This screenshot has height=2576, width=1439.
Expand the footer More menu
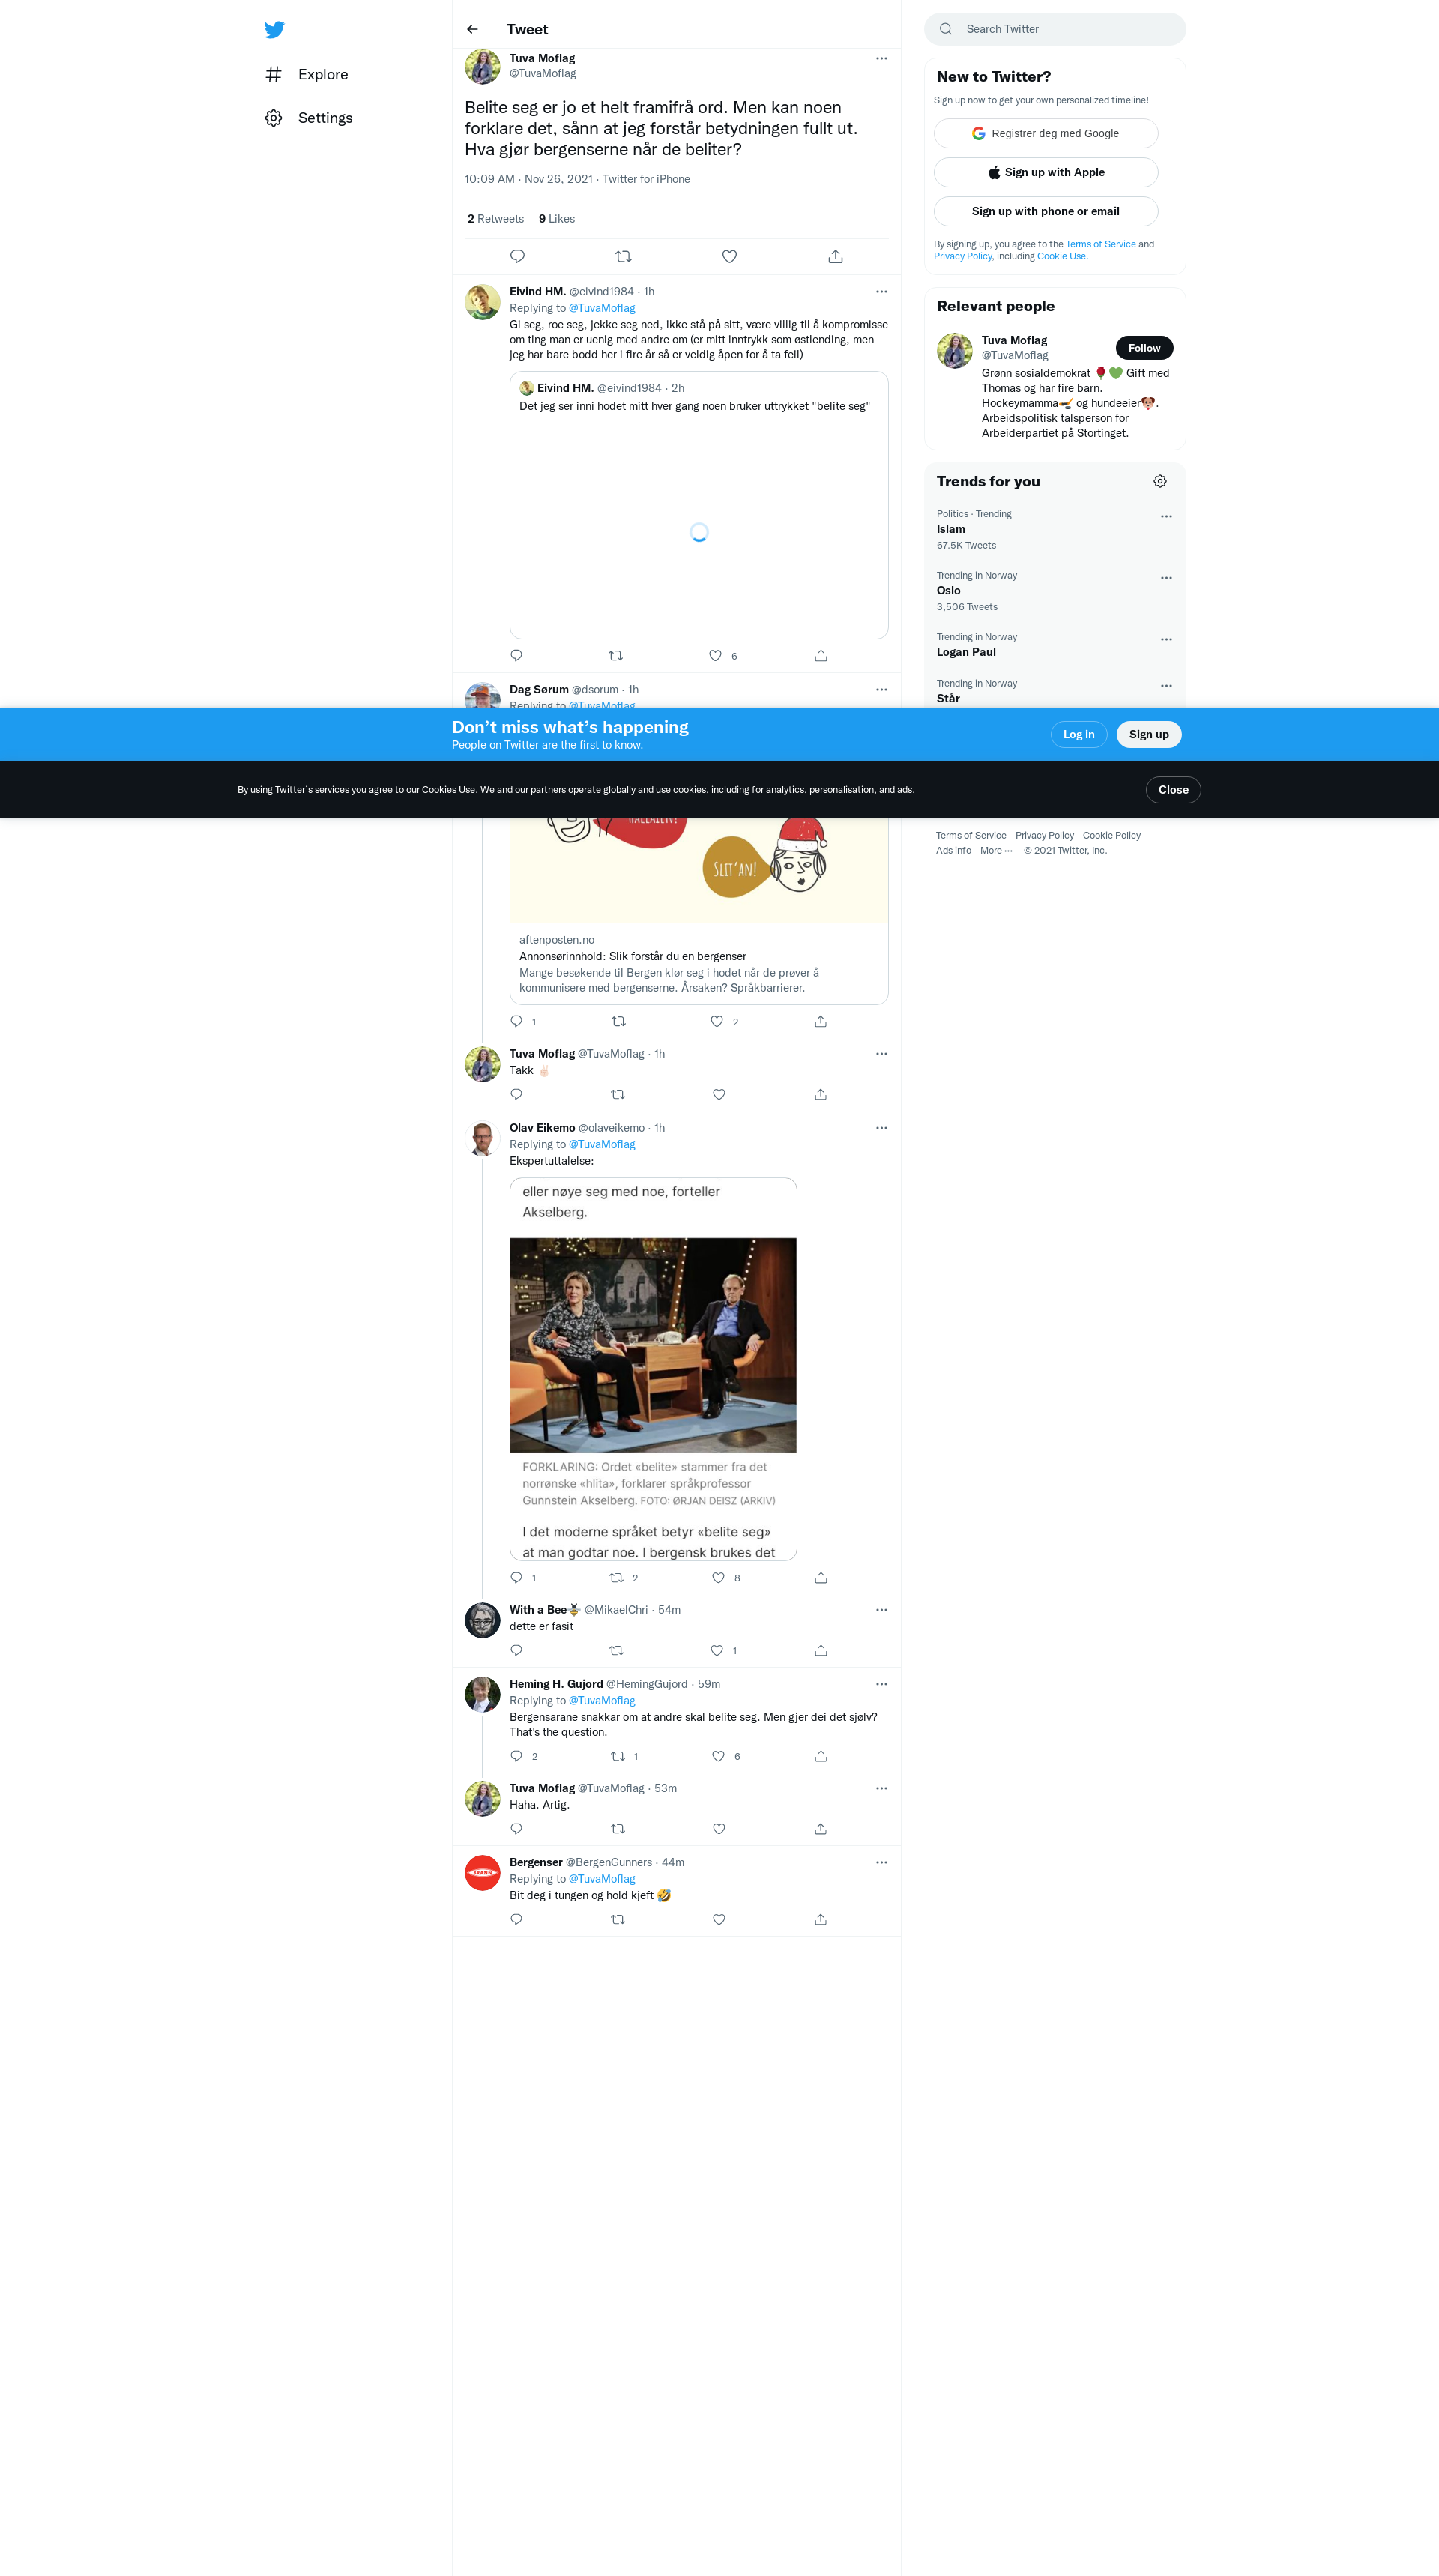996,851
